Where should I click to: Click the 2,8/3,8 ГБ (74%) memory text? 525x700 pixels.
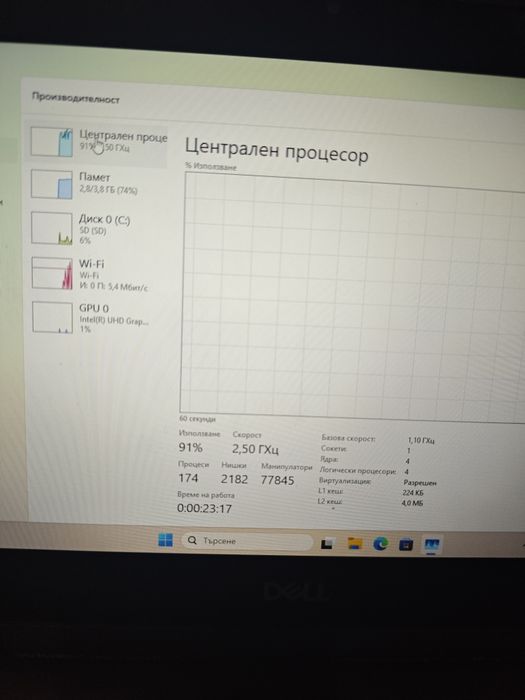(108, 190)
